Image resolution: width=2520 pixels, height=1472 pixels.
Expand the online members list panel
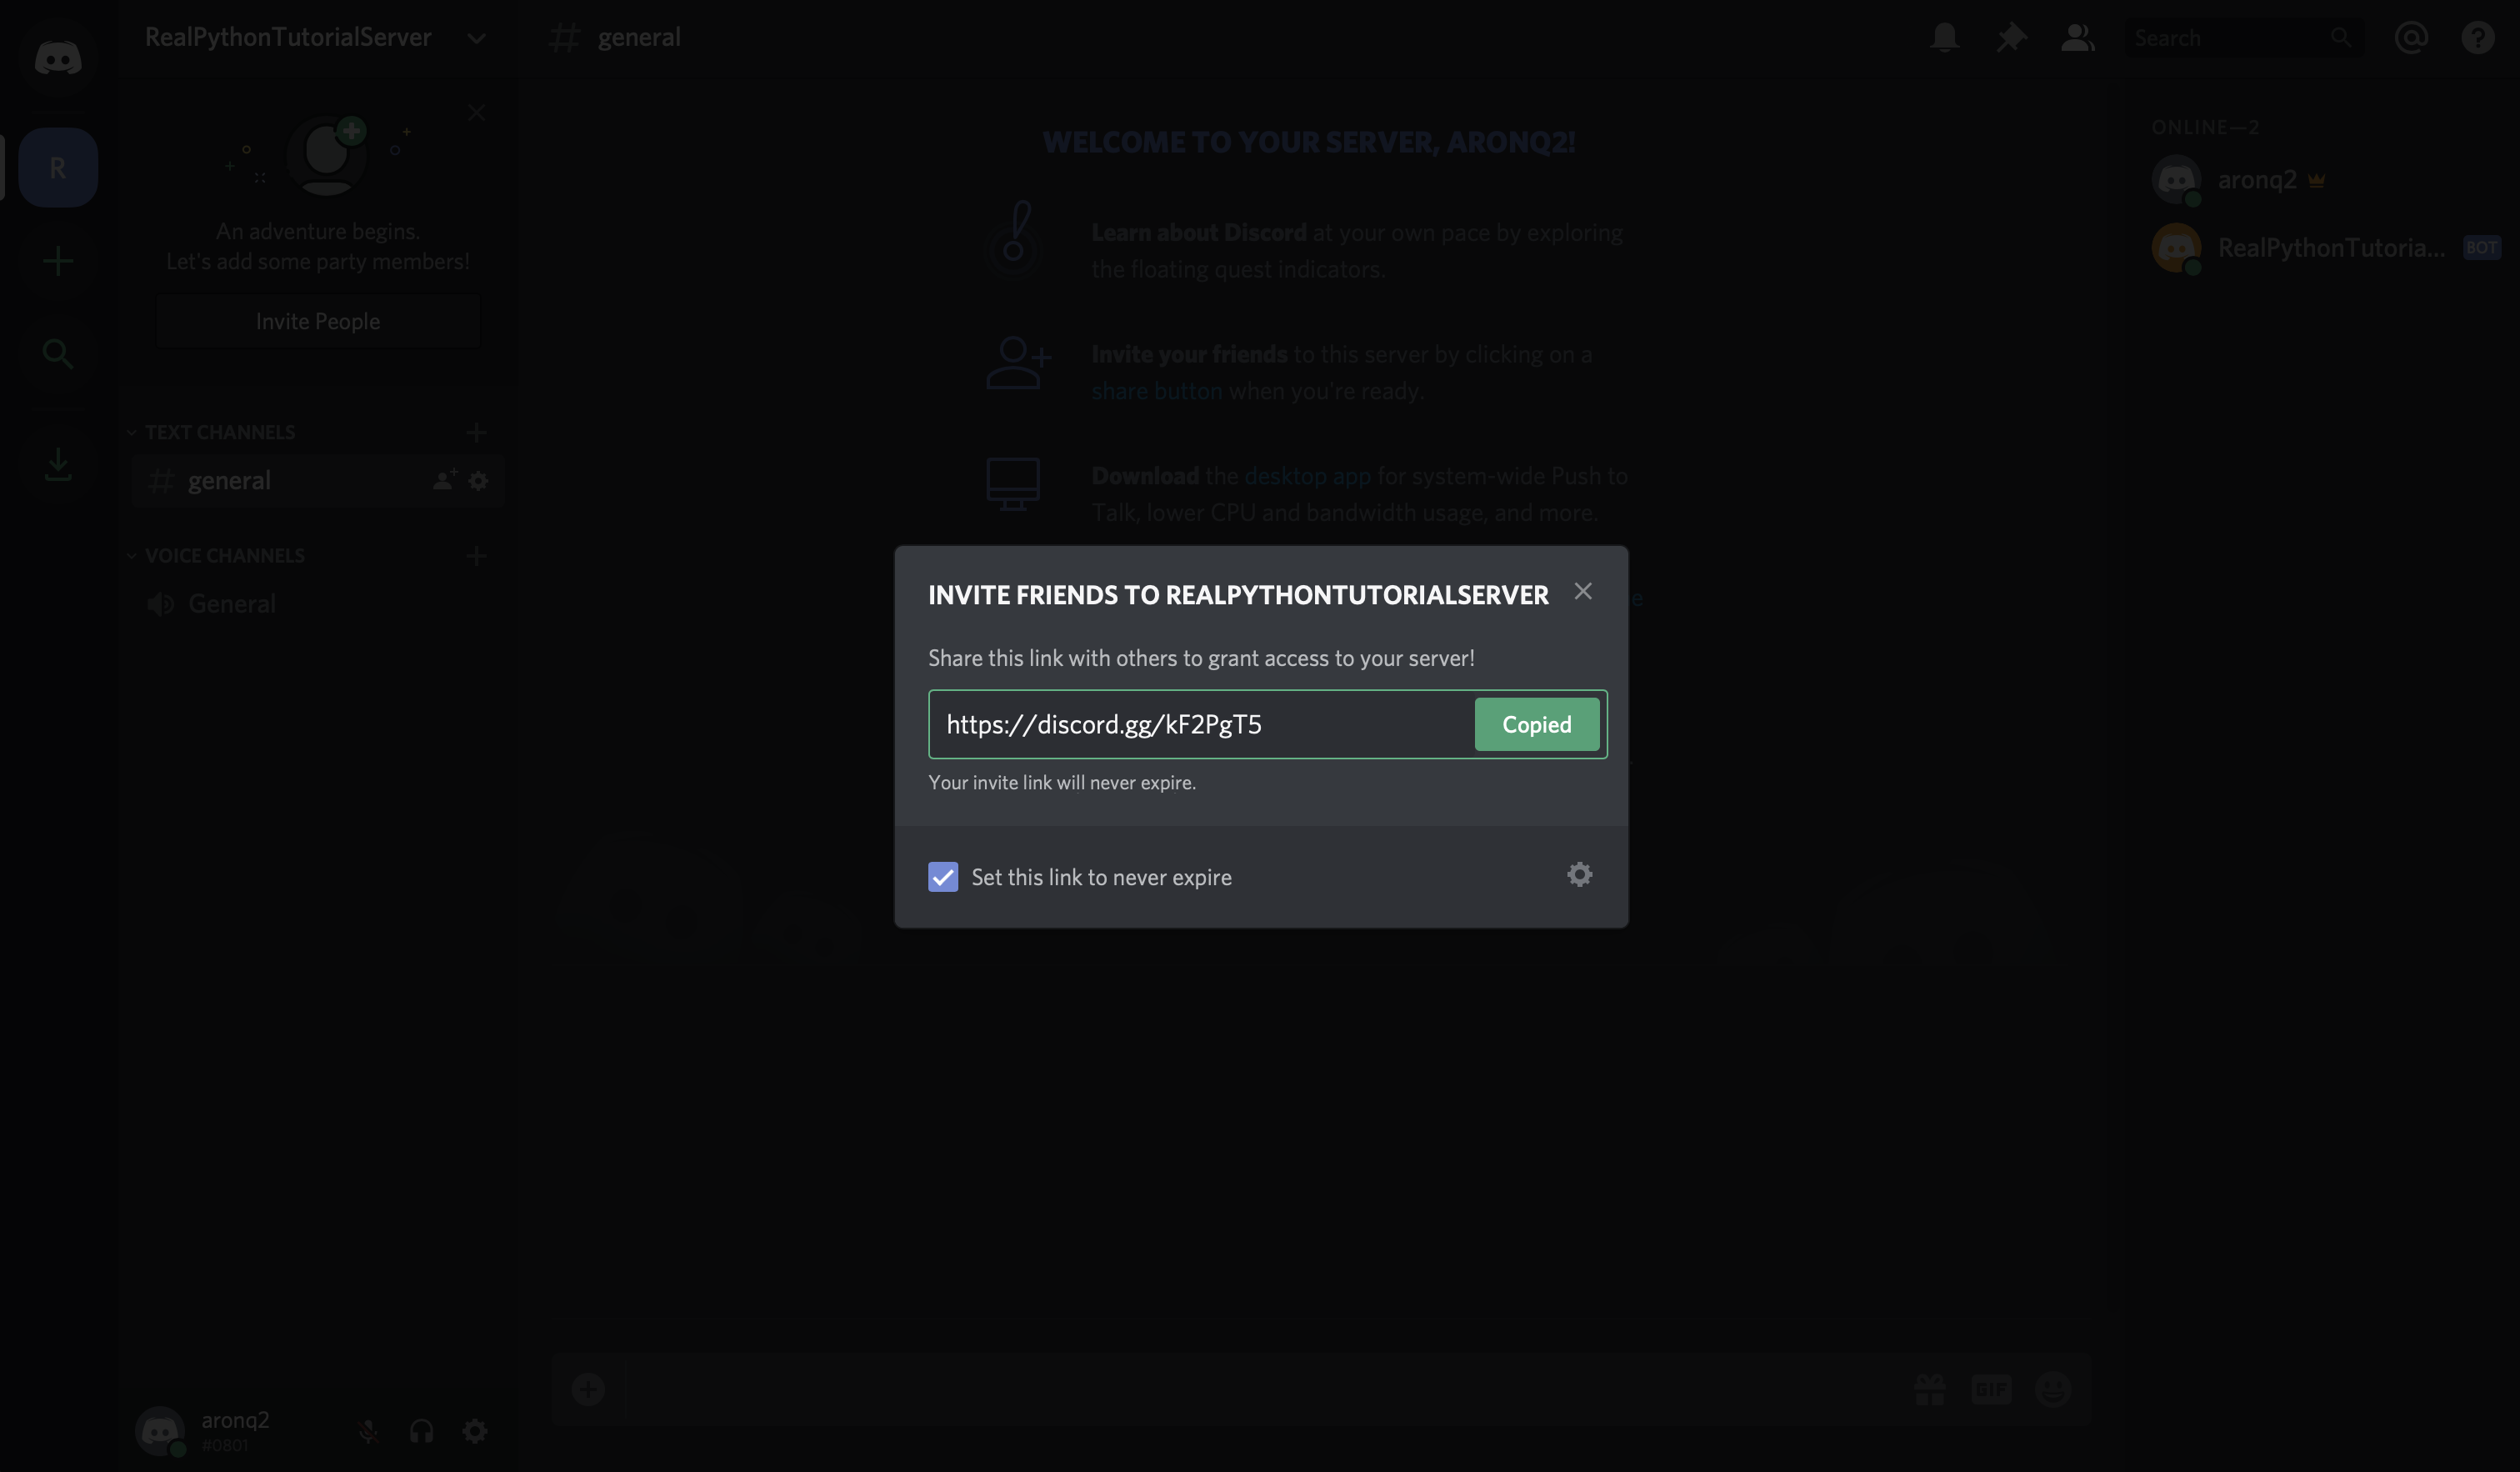click(2077, 35)
